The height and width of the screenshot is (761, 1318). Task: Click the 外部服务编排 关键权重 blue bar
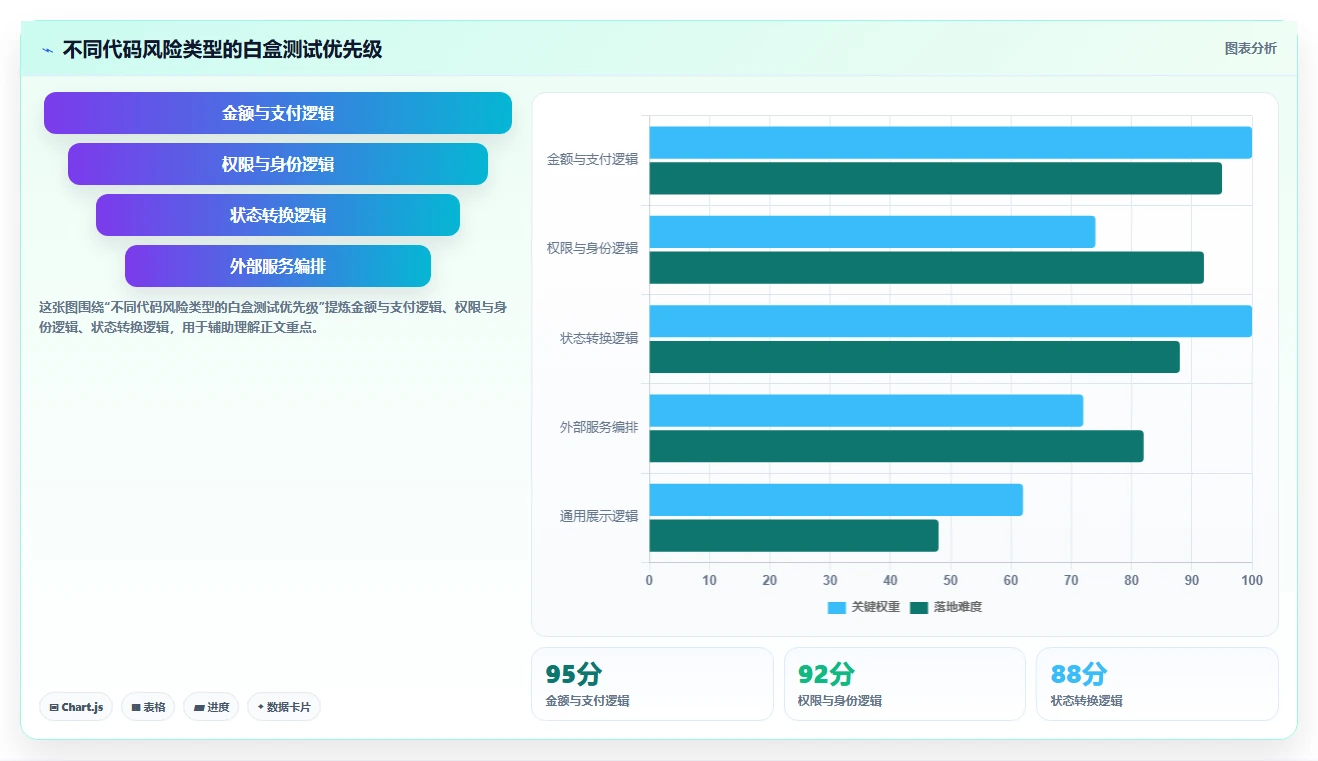pyautogui.click(x=866, y=411)
